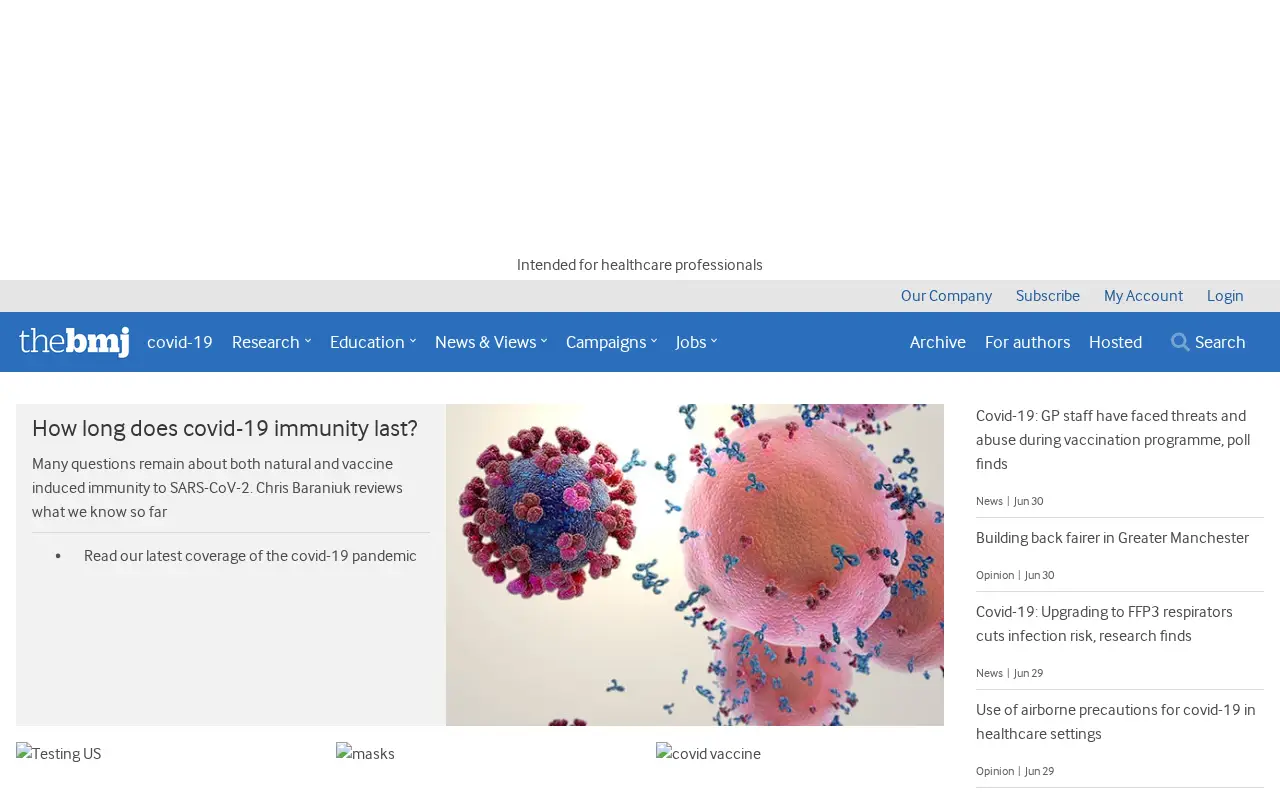Open the covid-19 menu item
Image resolution: width=1280 pixels, height=800 pixels.
[x=180, y=342]
